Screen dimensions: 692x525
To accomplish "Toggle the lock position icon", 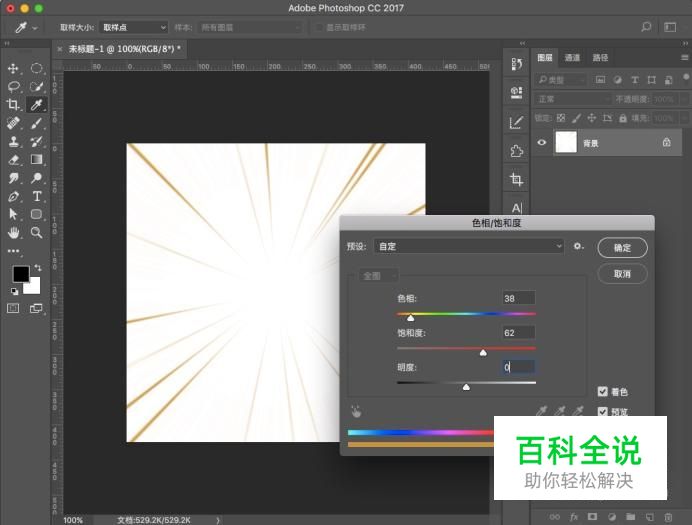I will coord(591,118).
